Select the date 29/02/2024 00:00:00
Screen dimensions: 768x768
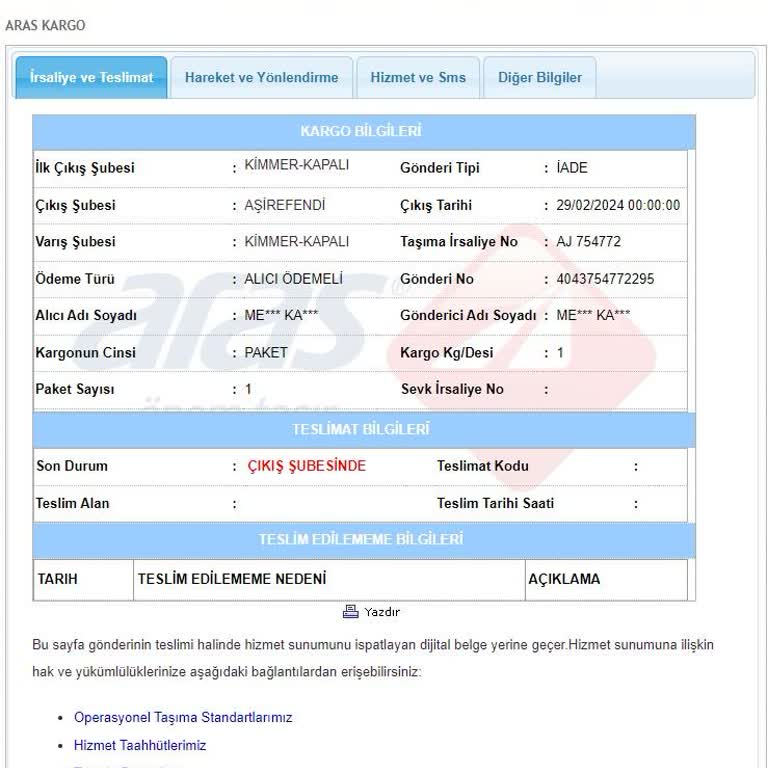pos(618,205)
